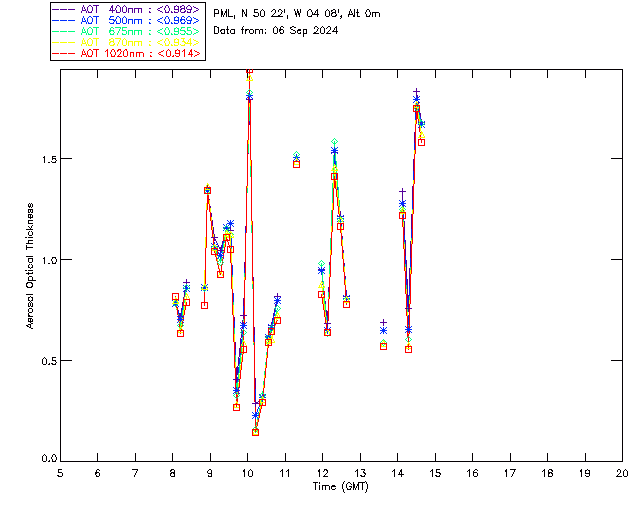Click the x-axis label 12
The width and height of the screenshot is (640, 512).
pyautogui.click(x=322, y=473)
